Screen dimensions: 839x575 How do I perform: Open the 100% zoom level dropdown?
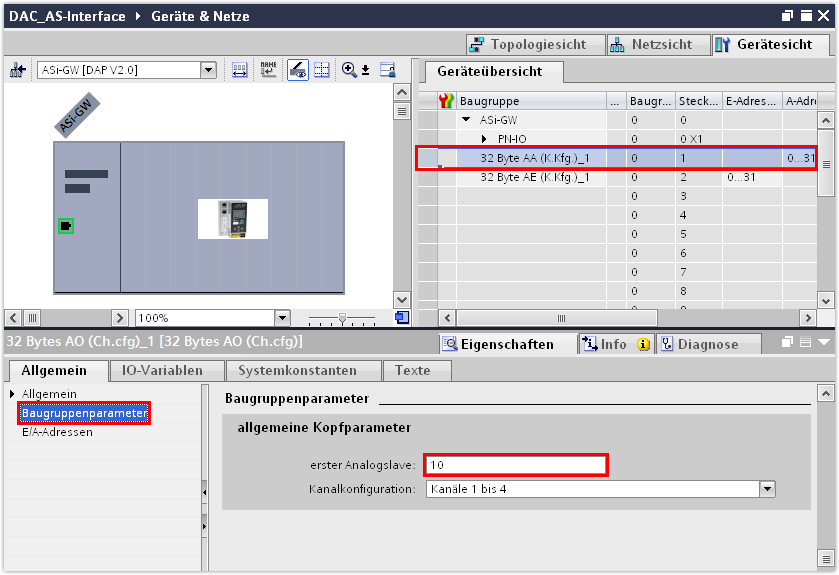tap(281, 318)
